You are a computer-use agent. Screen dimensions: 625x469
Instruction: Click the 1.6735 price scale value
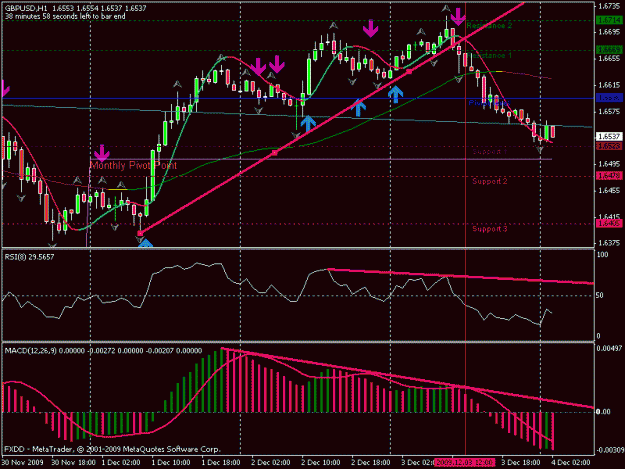pos(609,6)
